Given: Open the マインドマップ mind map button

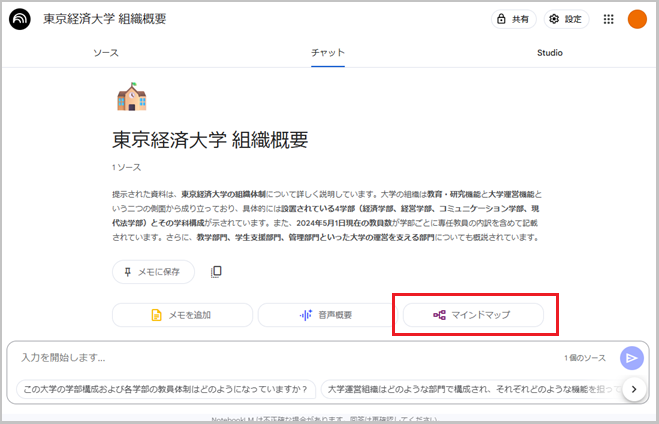Looking at the screenshot, I should (473, 315).
